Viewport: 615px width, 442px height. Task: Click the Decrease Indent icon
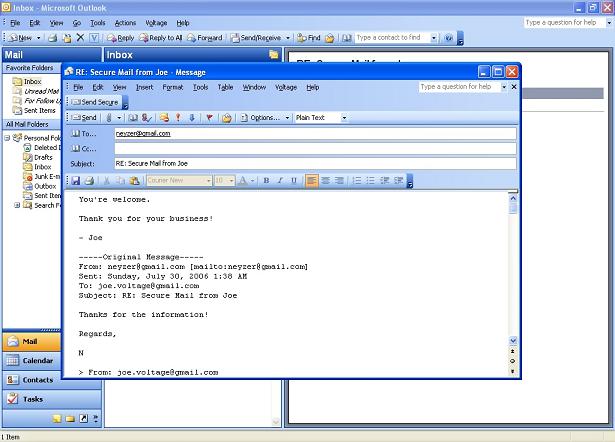[x=384, y=180]
